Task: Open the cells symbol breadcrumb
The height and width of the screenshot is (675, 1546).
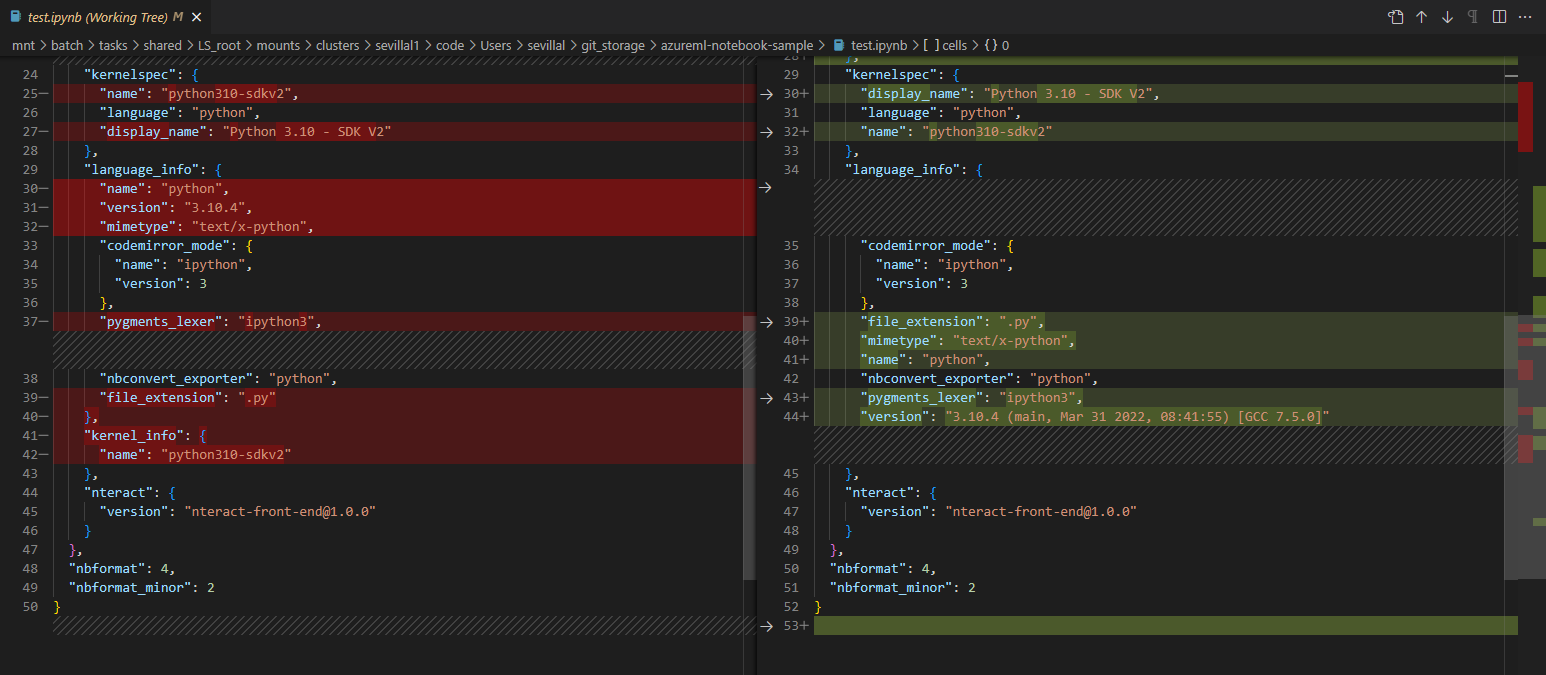Action: coord(944,45)
